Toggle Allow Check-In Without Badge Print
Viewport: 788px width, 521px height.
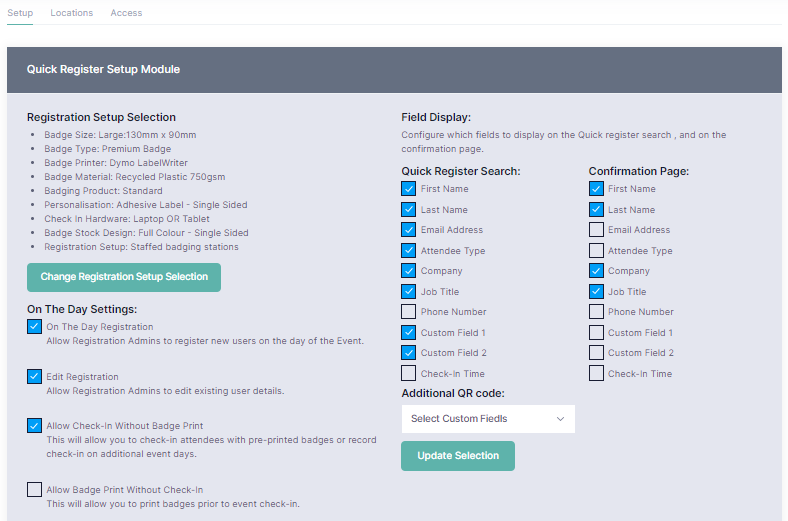click(35, 426)
